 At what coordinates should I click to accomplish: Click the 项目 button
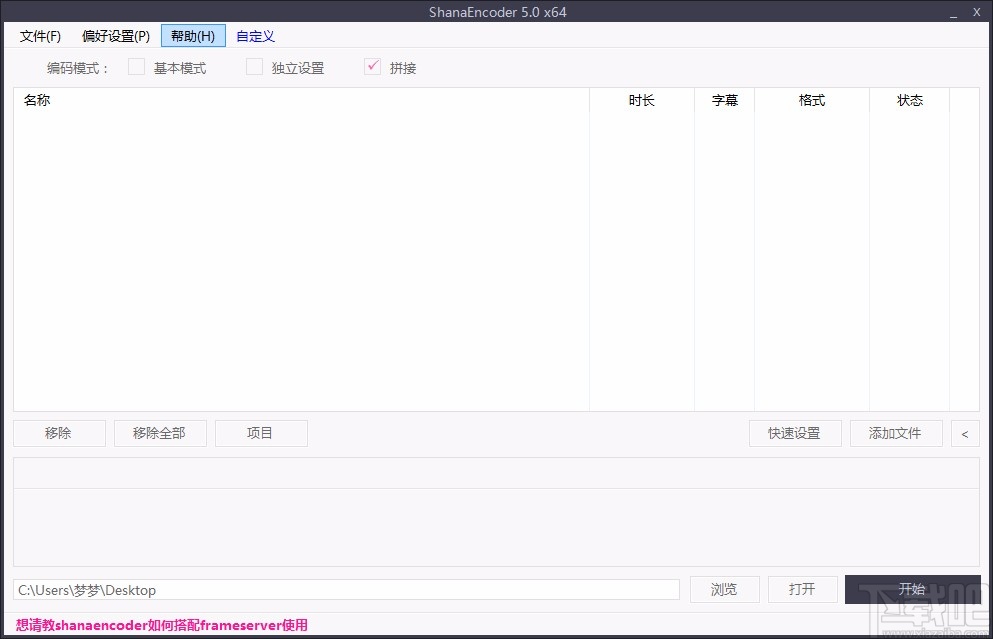[x=261, y=433]
